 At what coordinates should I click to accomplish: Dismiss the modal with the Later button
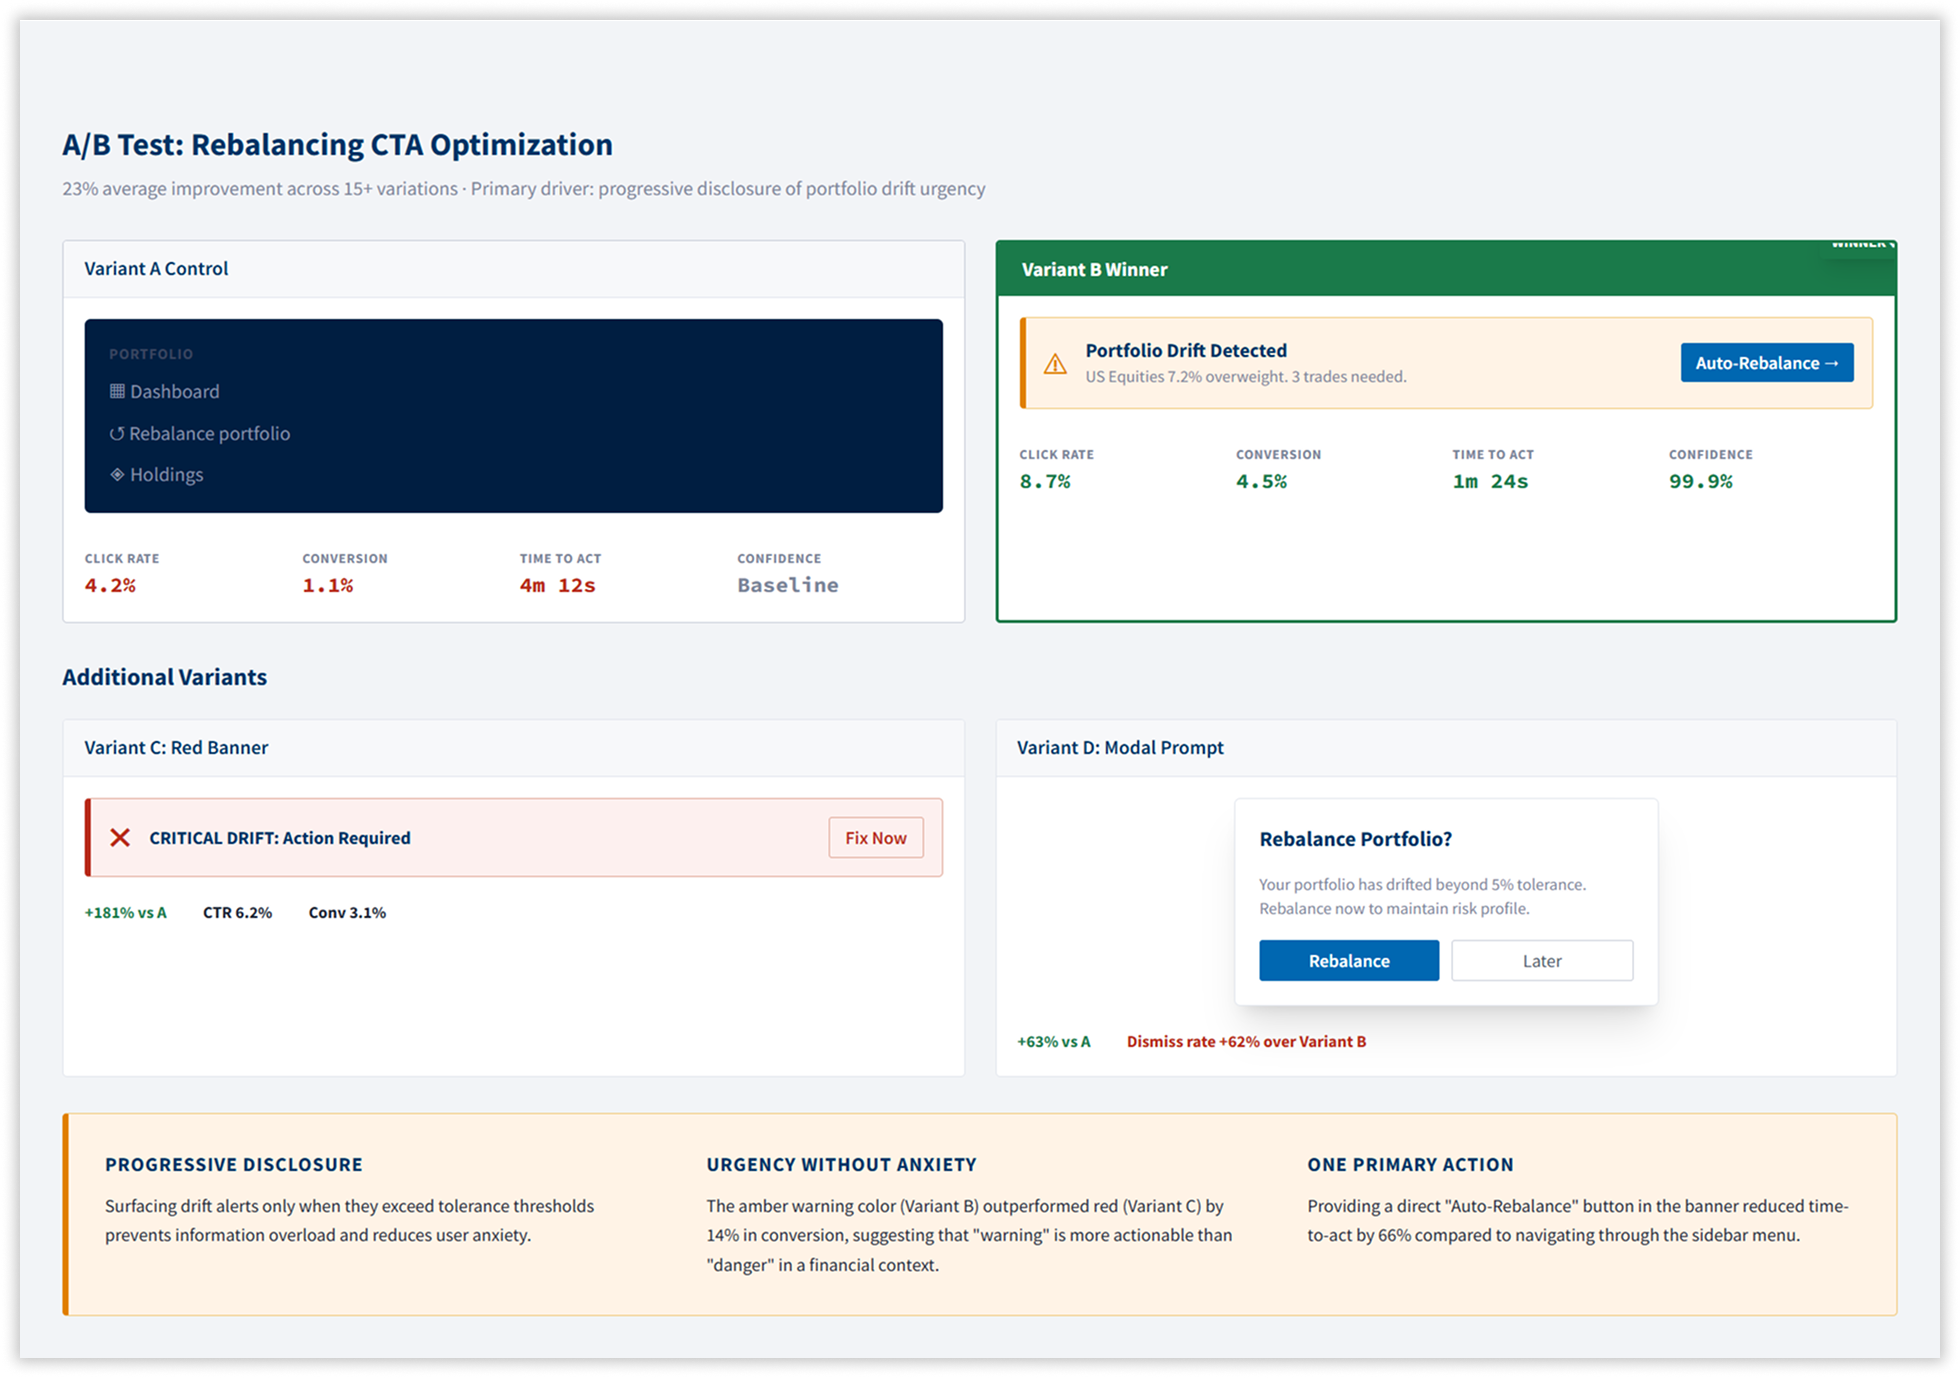coord(1541,960)
